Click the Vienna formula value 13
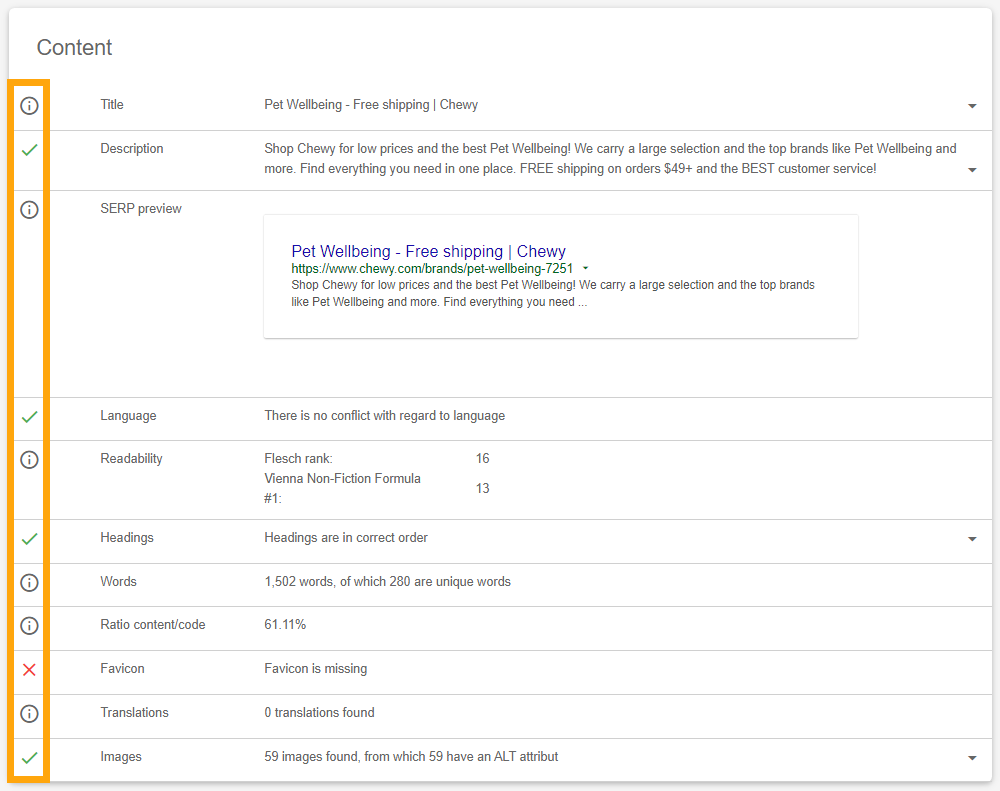Screen dimensions: 1000x791 click(483, 489)
